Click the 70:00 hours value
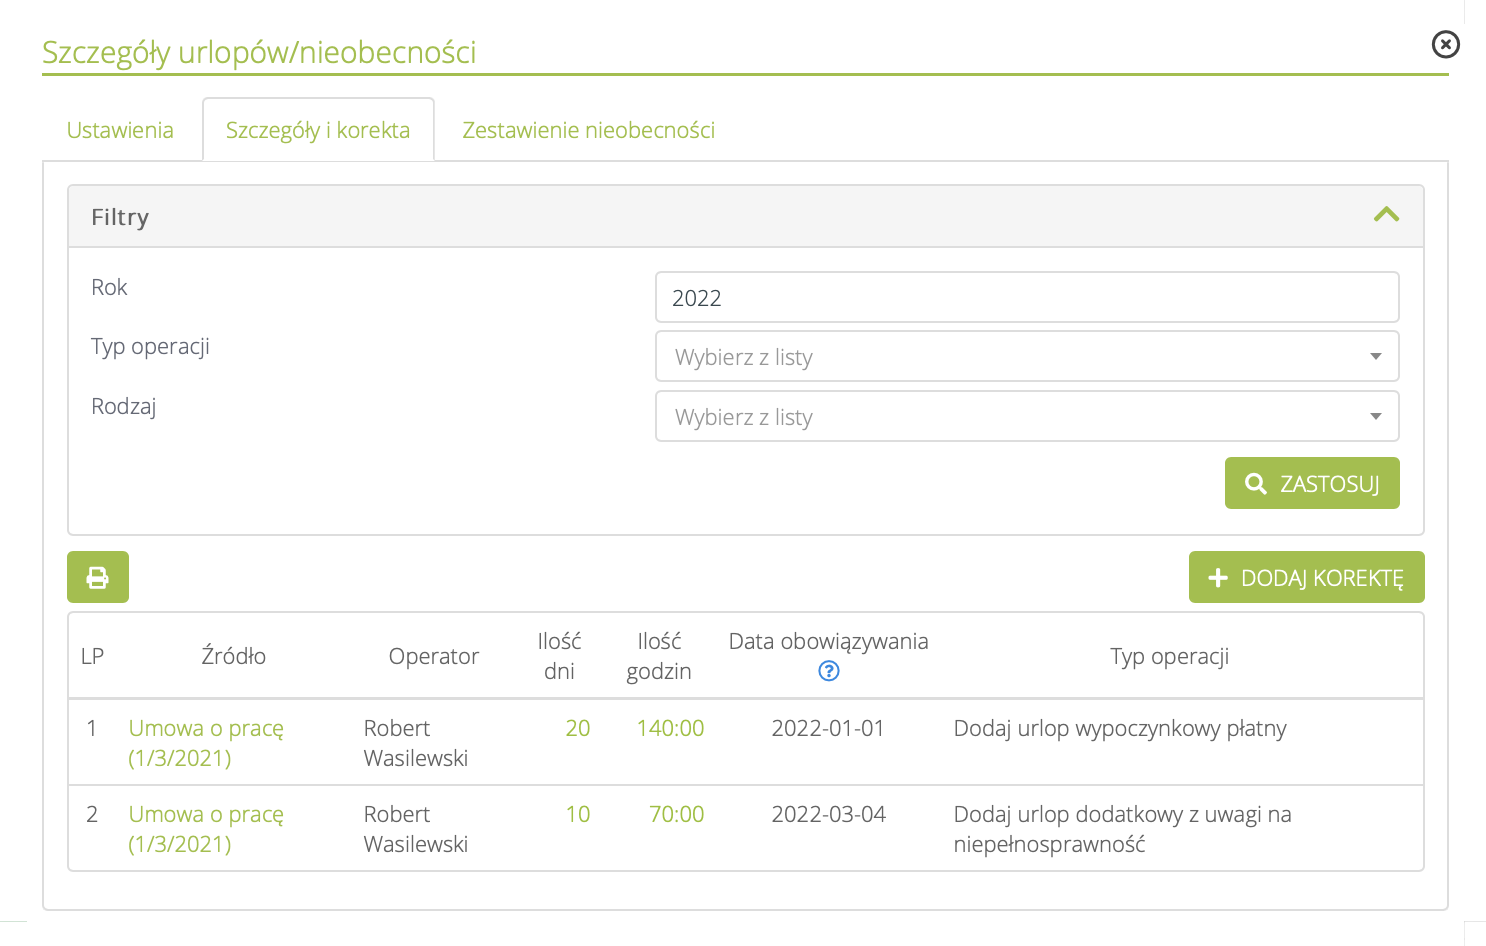 [x=676, y=814]
